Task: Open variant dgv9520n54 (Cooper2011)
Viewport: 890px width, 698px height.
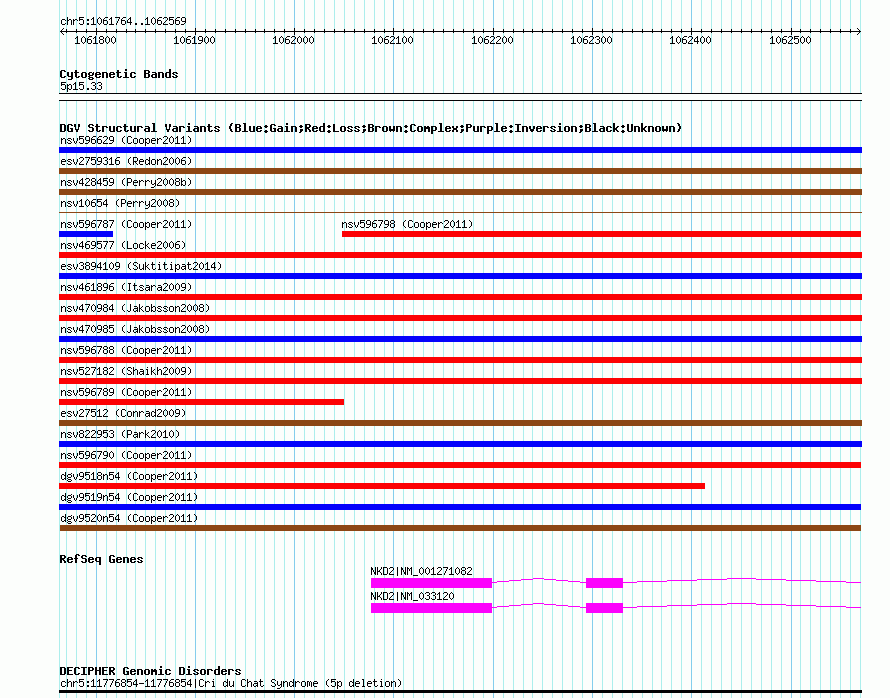Action: 129,518
